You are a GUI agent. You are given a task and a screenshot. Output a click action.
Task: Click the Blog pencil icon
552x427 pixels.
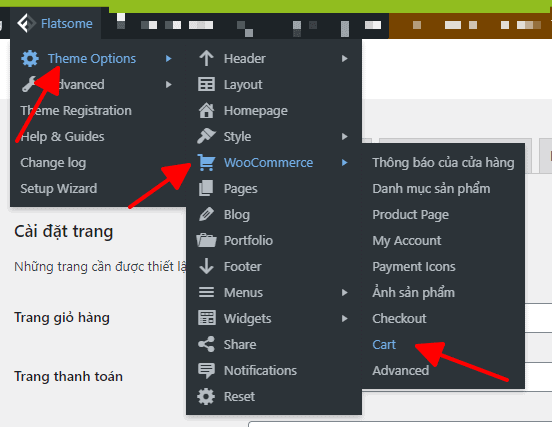click(206, 214)
